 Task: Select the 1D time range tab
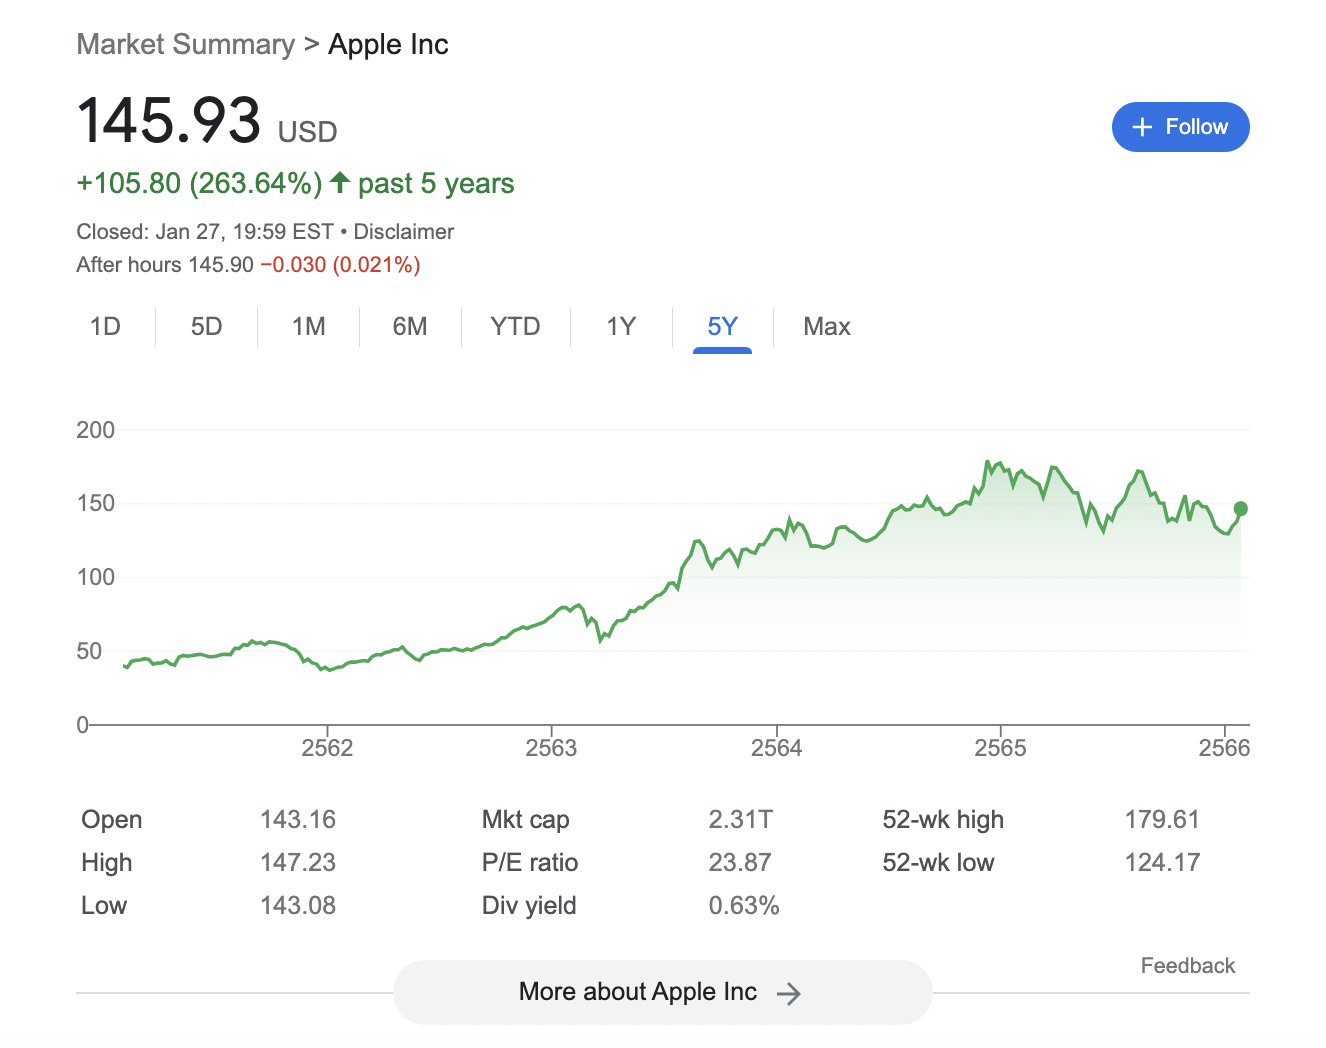pos(105,327)
